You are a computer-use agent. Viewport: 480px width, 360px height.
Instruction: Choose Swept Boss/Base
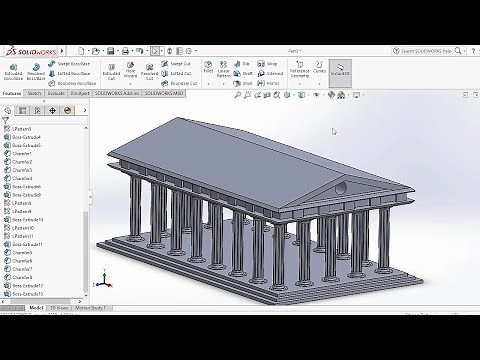[69, 64]
